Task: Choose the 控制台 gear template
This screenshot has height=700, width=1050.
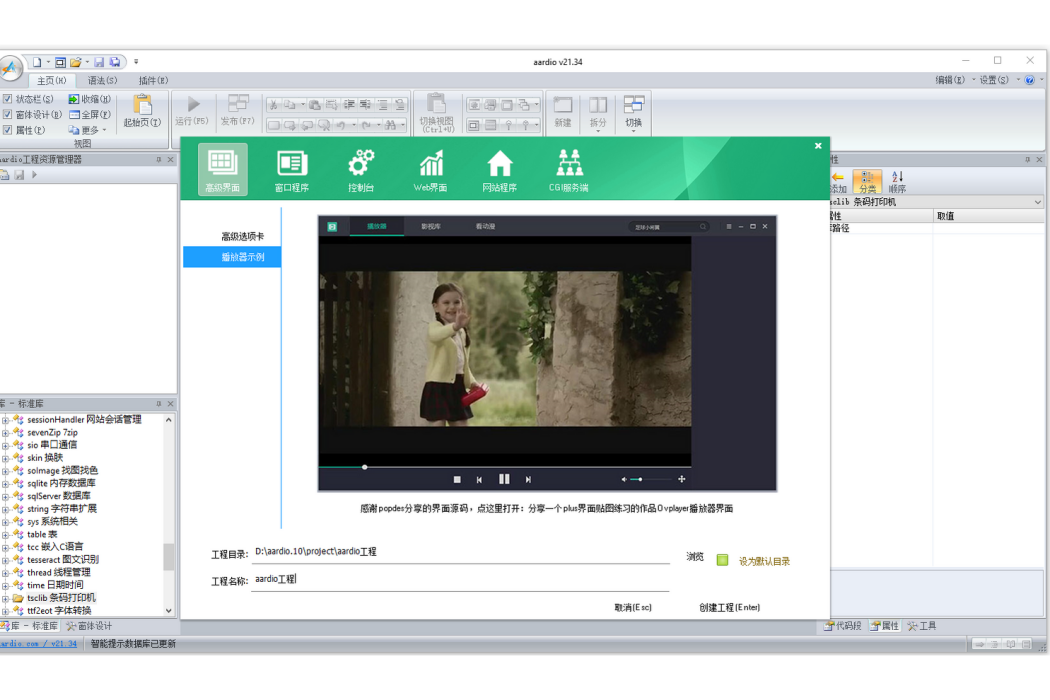Action: [361, 169]
